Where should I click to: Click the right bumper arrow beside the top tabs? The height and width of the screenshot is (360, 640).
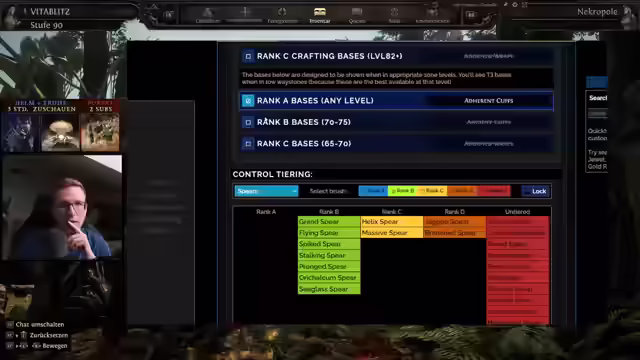[x=471, y=15]
